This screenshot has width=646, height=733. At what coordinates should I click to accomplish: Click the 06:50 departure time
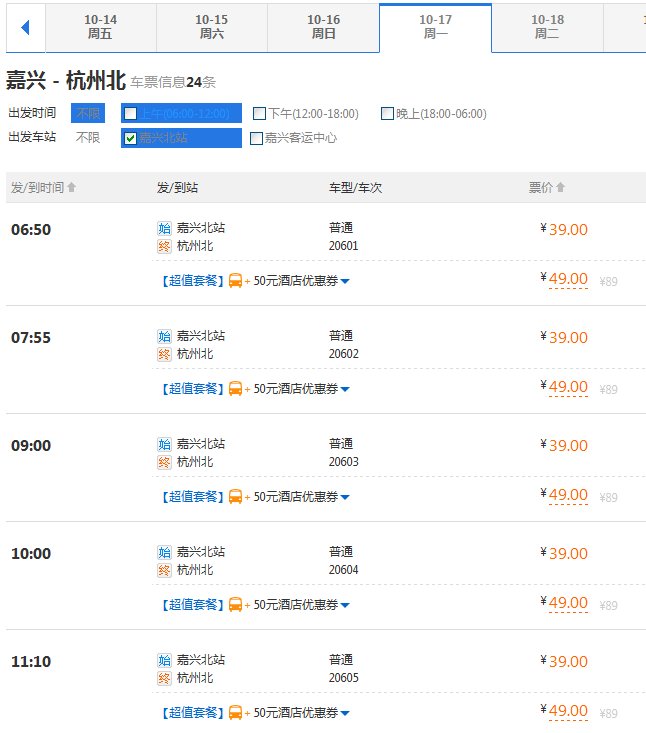[31, 230]
